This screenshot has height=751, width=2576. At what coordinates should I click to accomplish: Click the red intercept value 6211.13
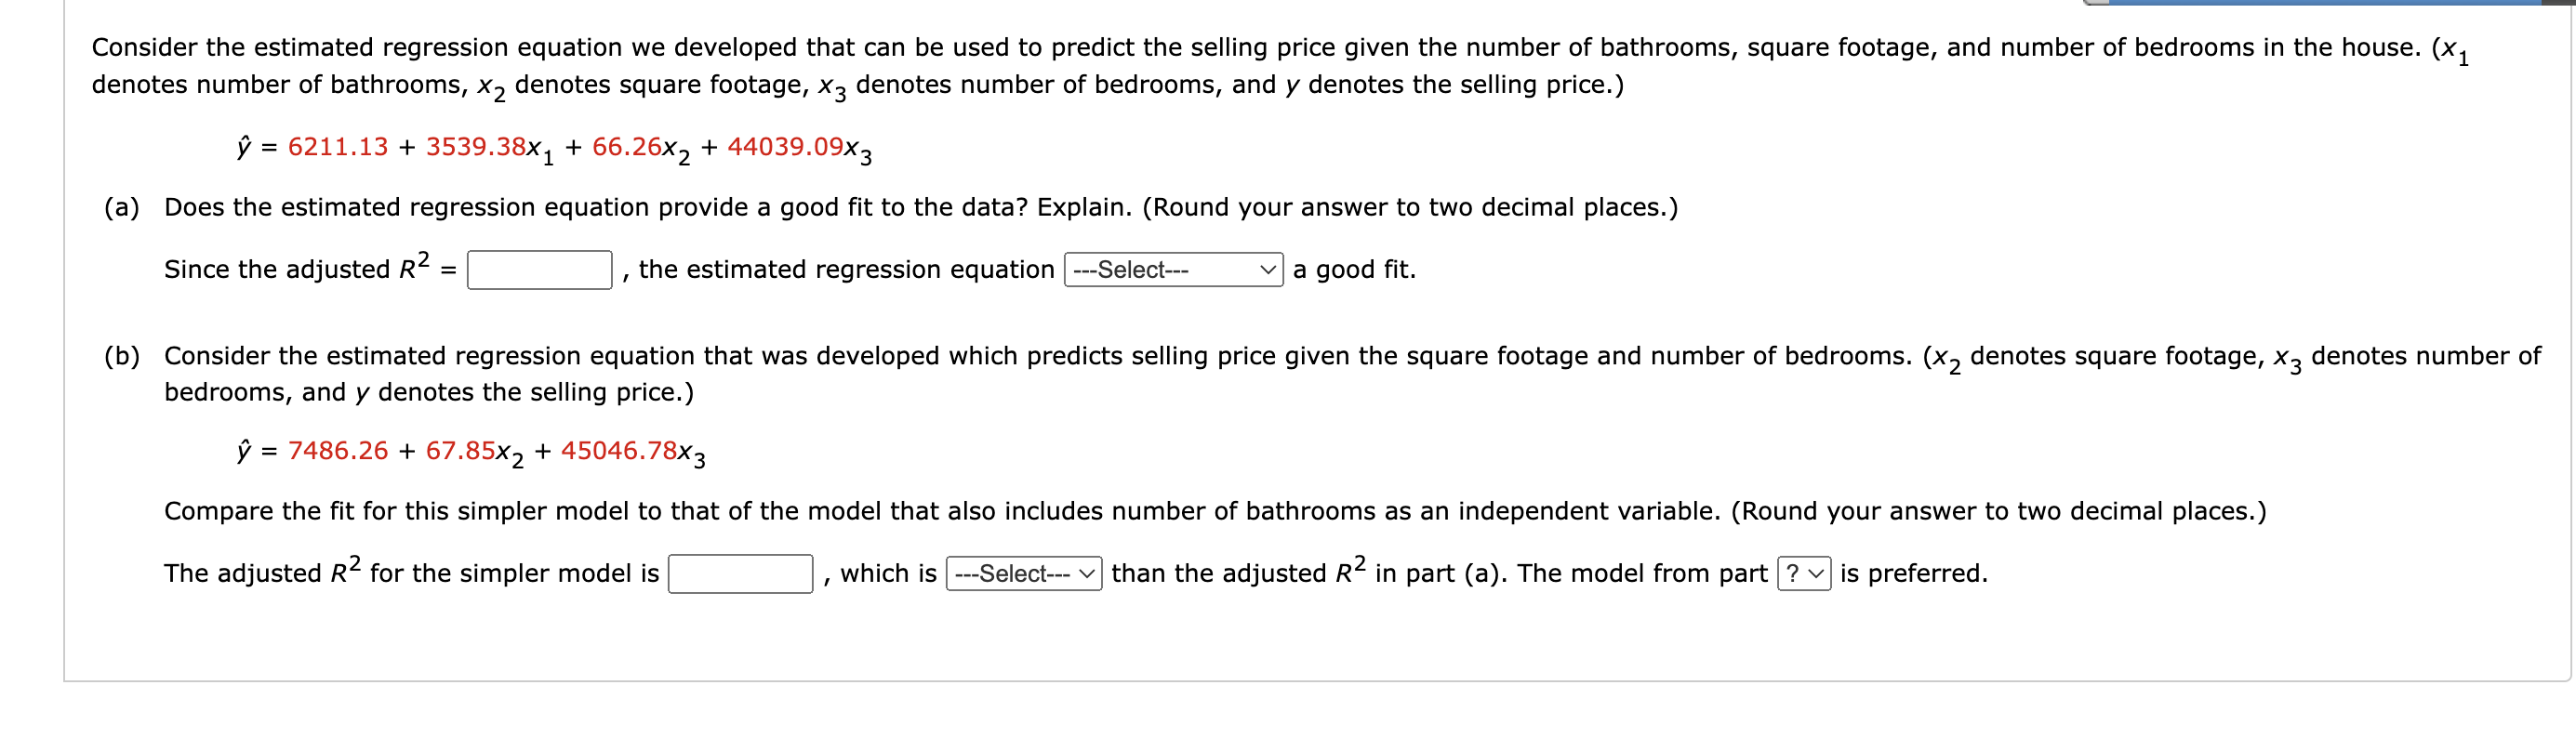coord(337,147)
